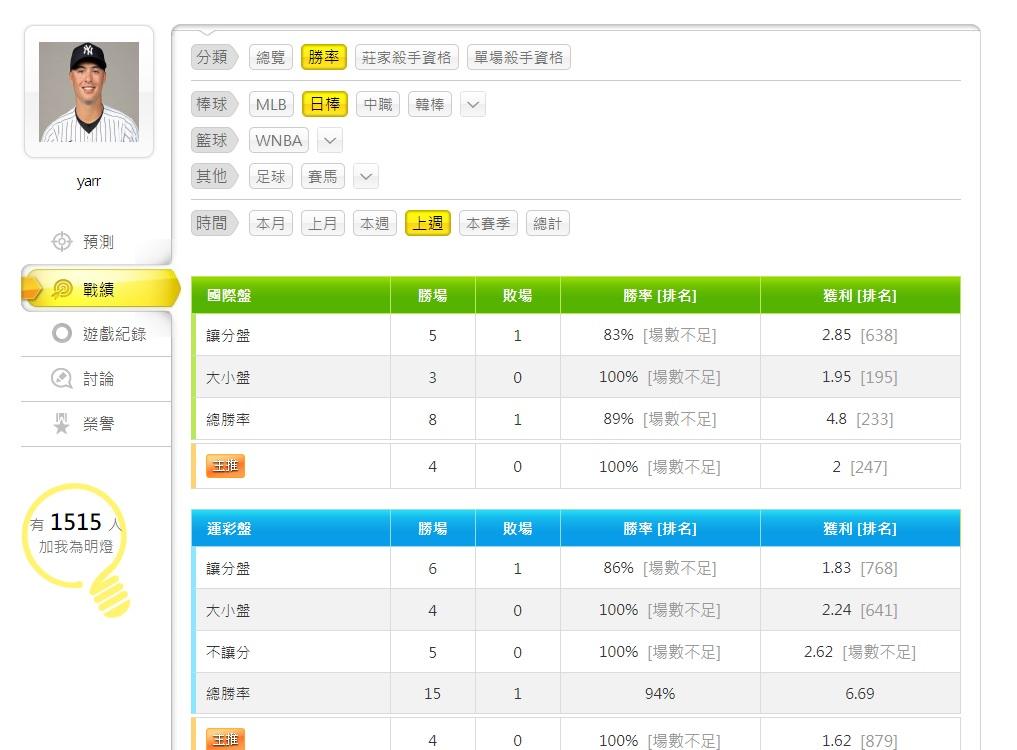1017x750 pixels.
Task: Set time range to 上月
Action: click(x=322, y=223)
